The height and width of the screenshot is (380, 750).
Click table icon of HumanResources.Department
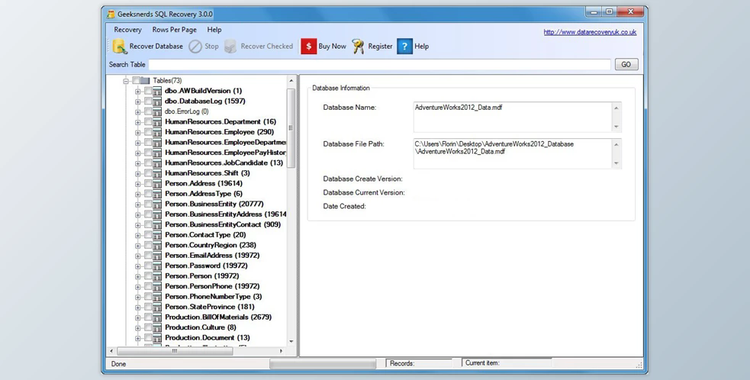[157, 122]
